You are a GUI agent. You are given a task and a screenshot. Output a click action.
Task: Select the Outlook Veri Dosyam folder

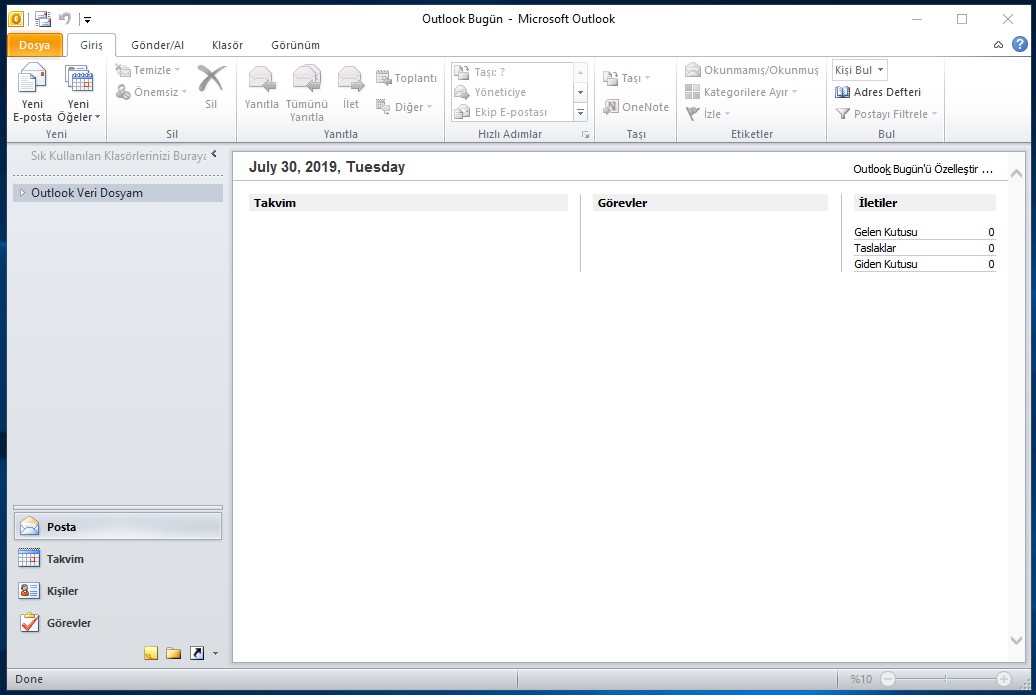[x=118, y=193]
